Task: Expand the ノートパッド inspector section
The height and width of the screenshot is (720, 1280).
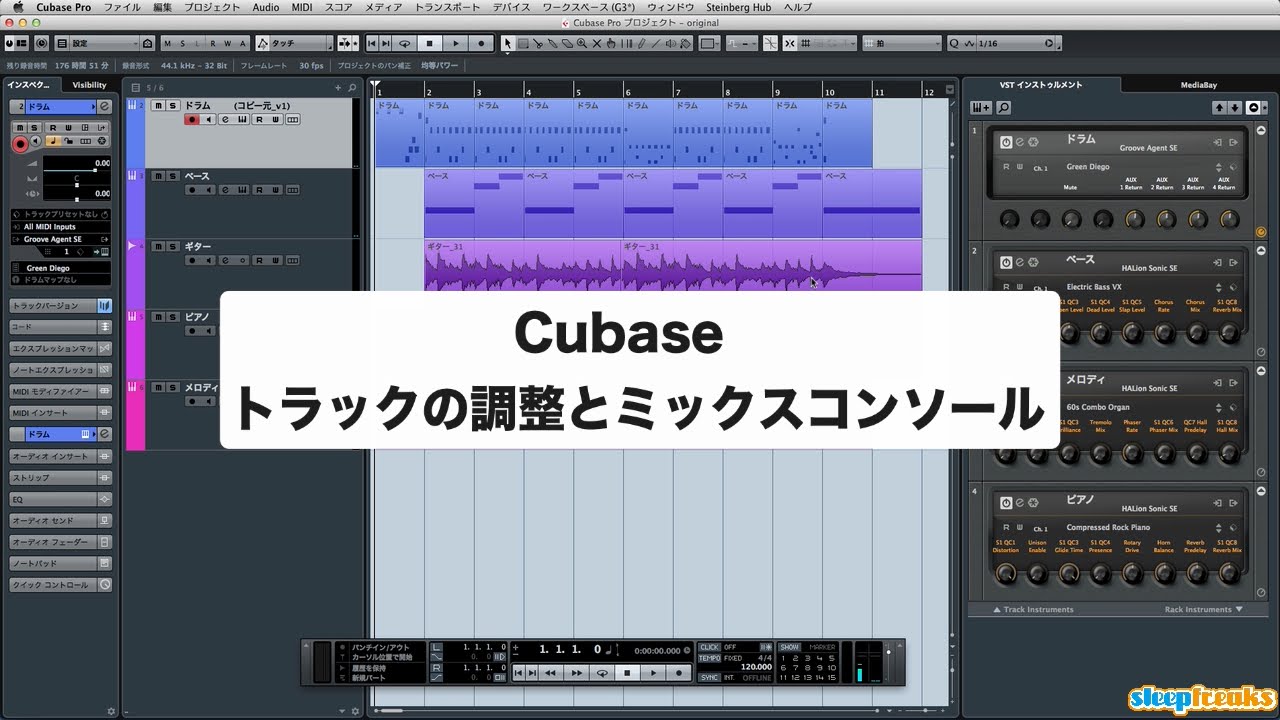Action: [60, 563]
